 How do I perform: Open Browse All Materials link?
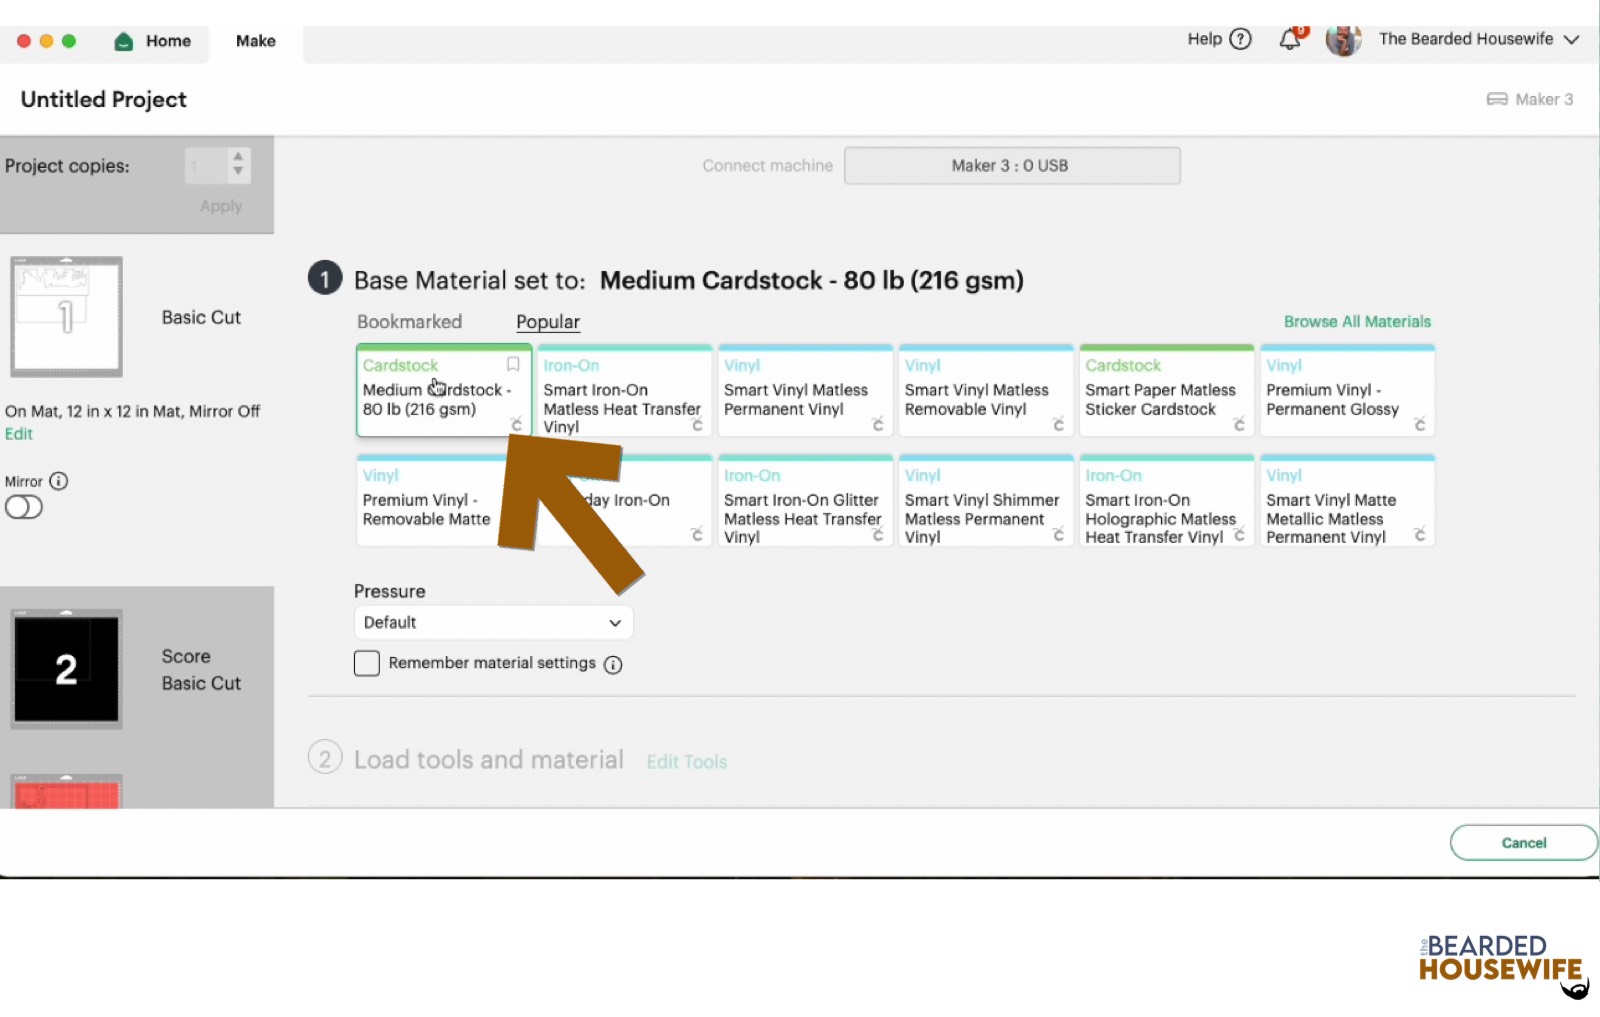point(1356,322)
